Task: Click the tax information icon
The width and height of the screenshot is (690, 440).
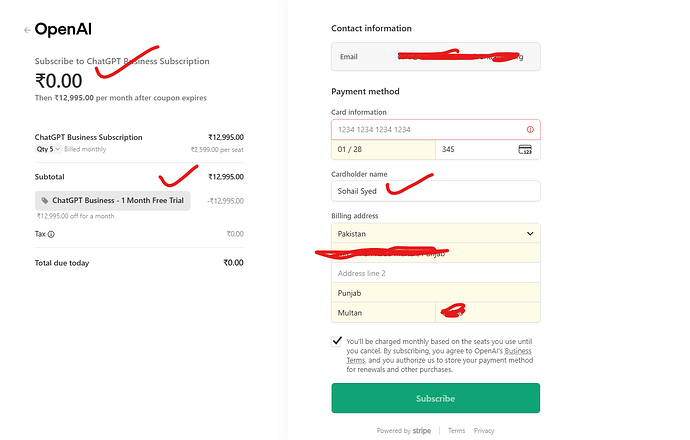Action: pyautogui.click(x=51, y=234)
